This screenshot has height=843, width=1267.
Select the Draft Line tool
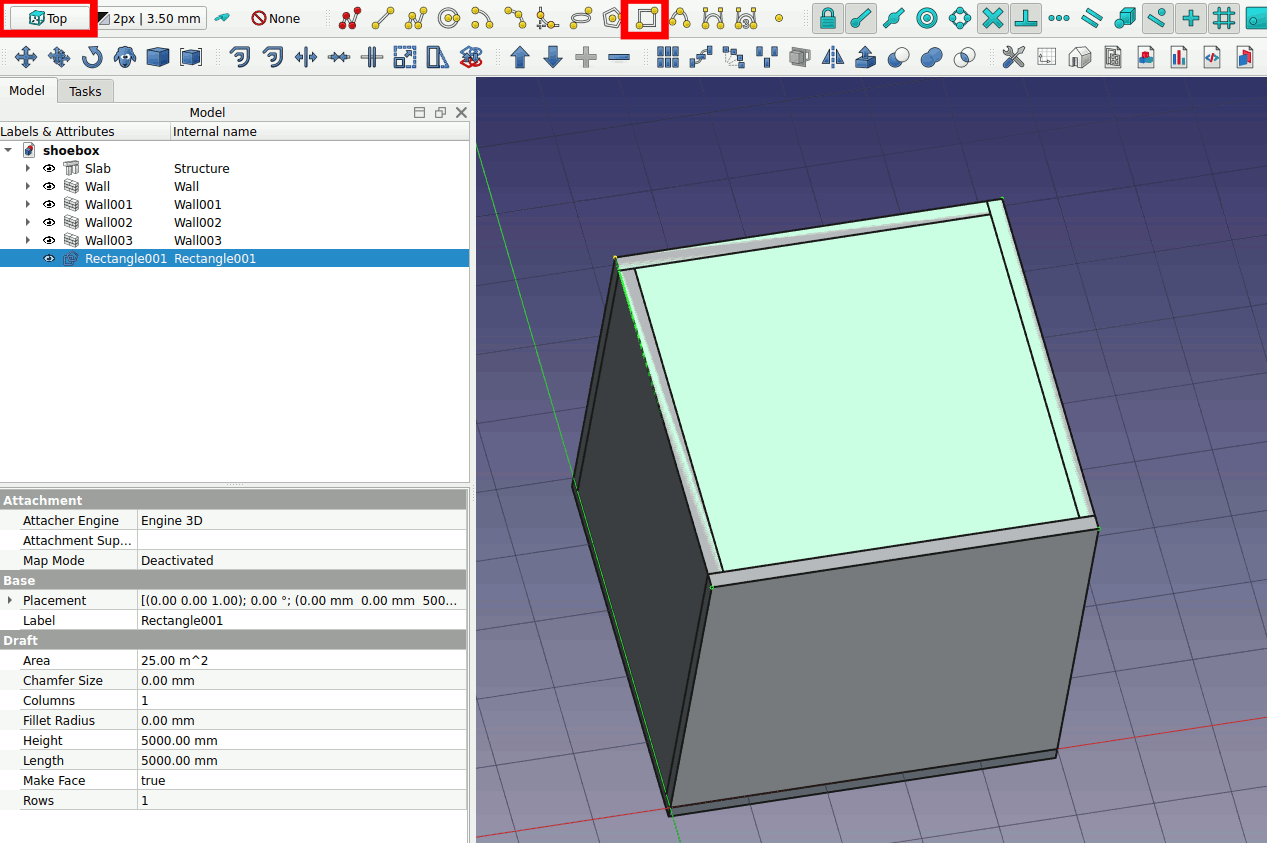pos(383,18)
